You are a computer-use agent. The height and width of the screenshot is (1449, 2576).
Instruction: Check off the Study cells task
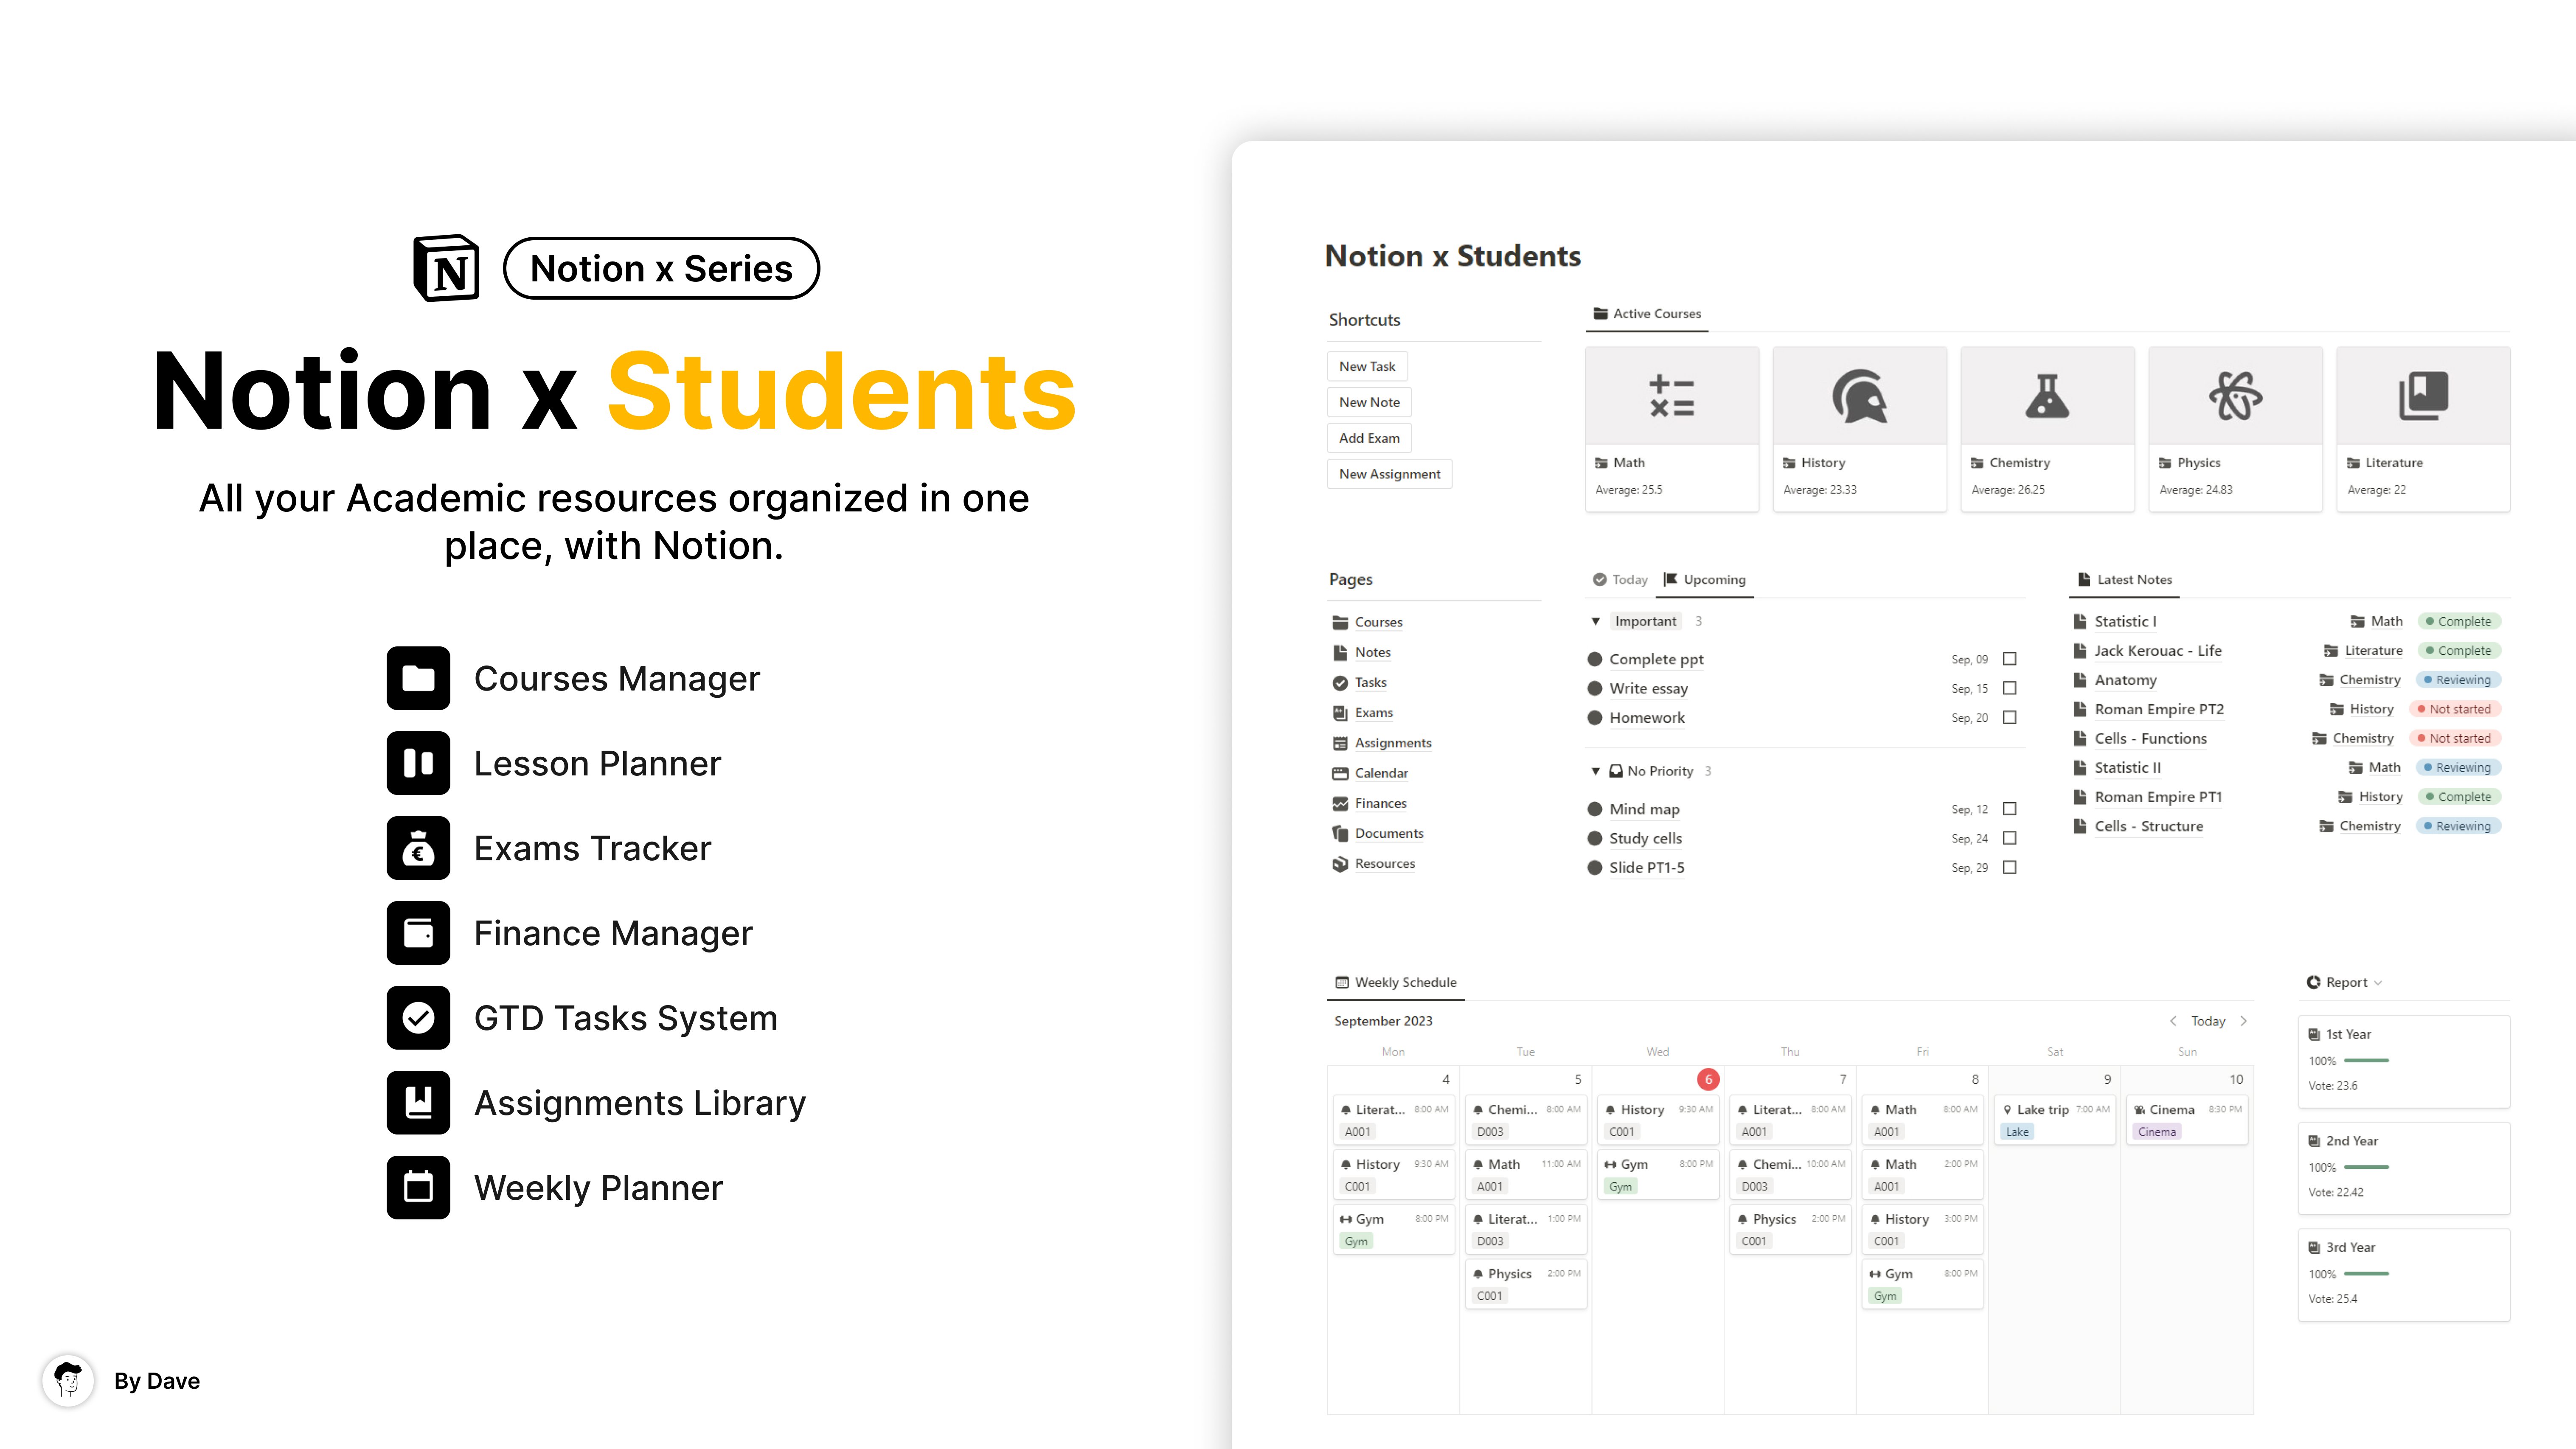(2010, 838)
